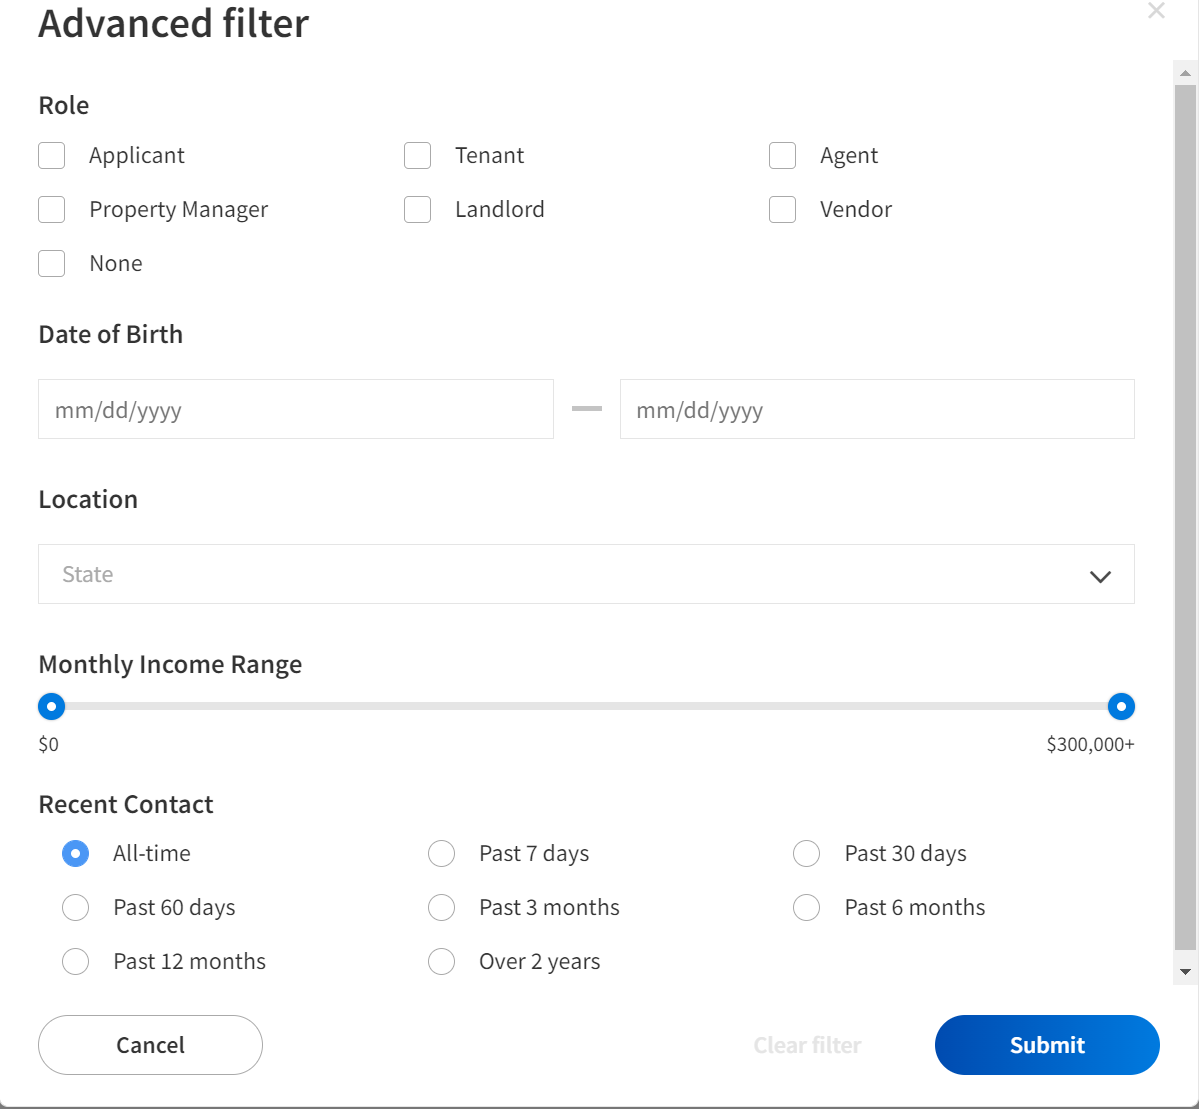Check the Property Manager checkbox

[x=51, y=209]
